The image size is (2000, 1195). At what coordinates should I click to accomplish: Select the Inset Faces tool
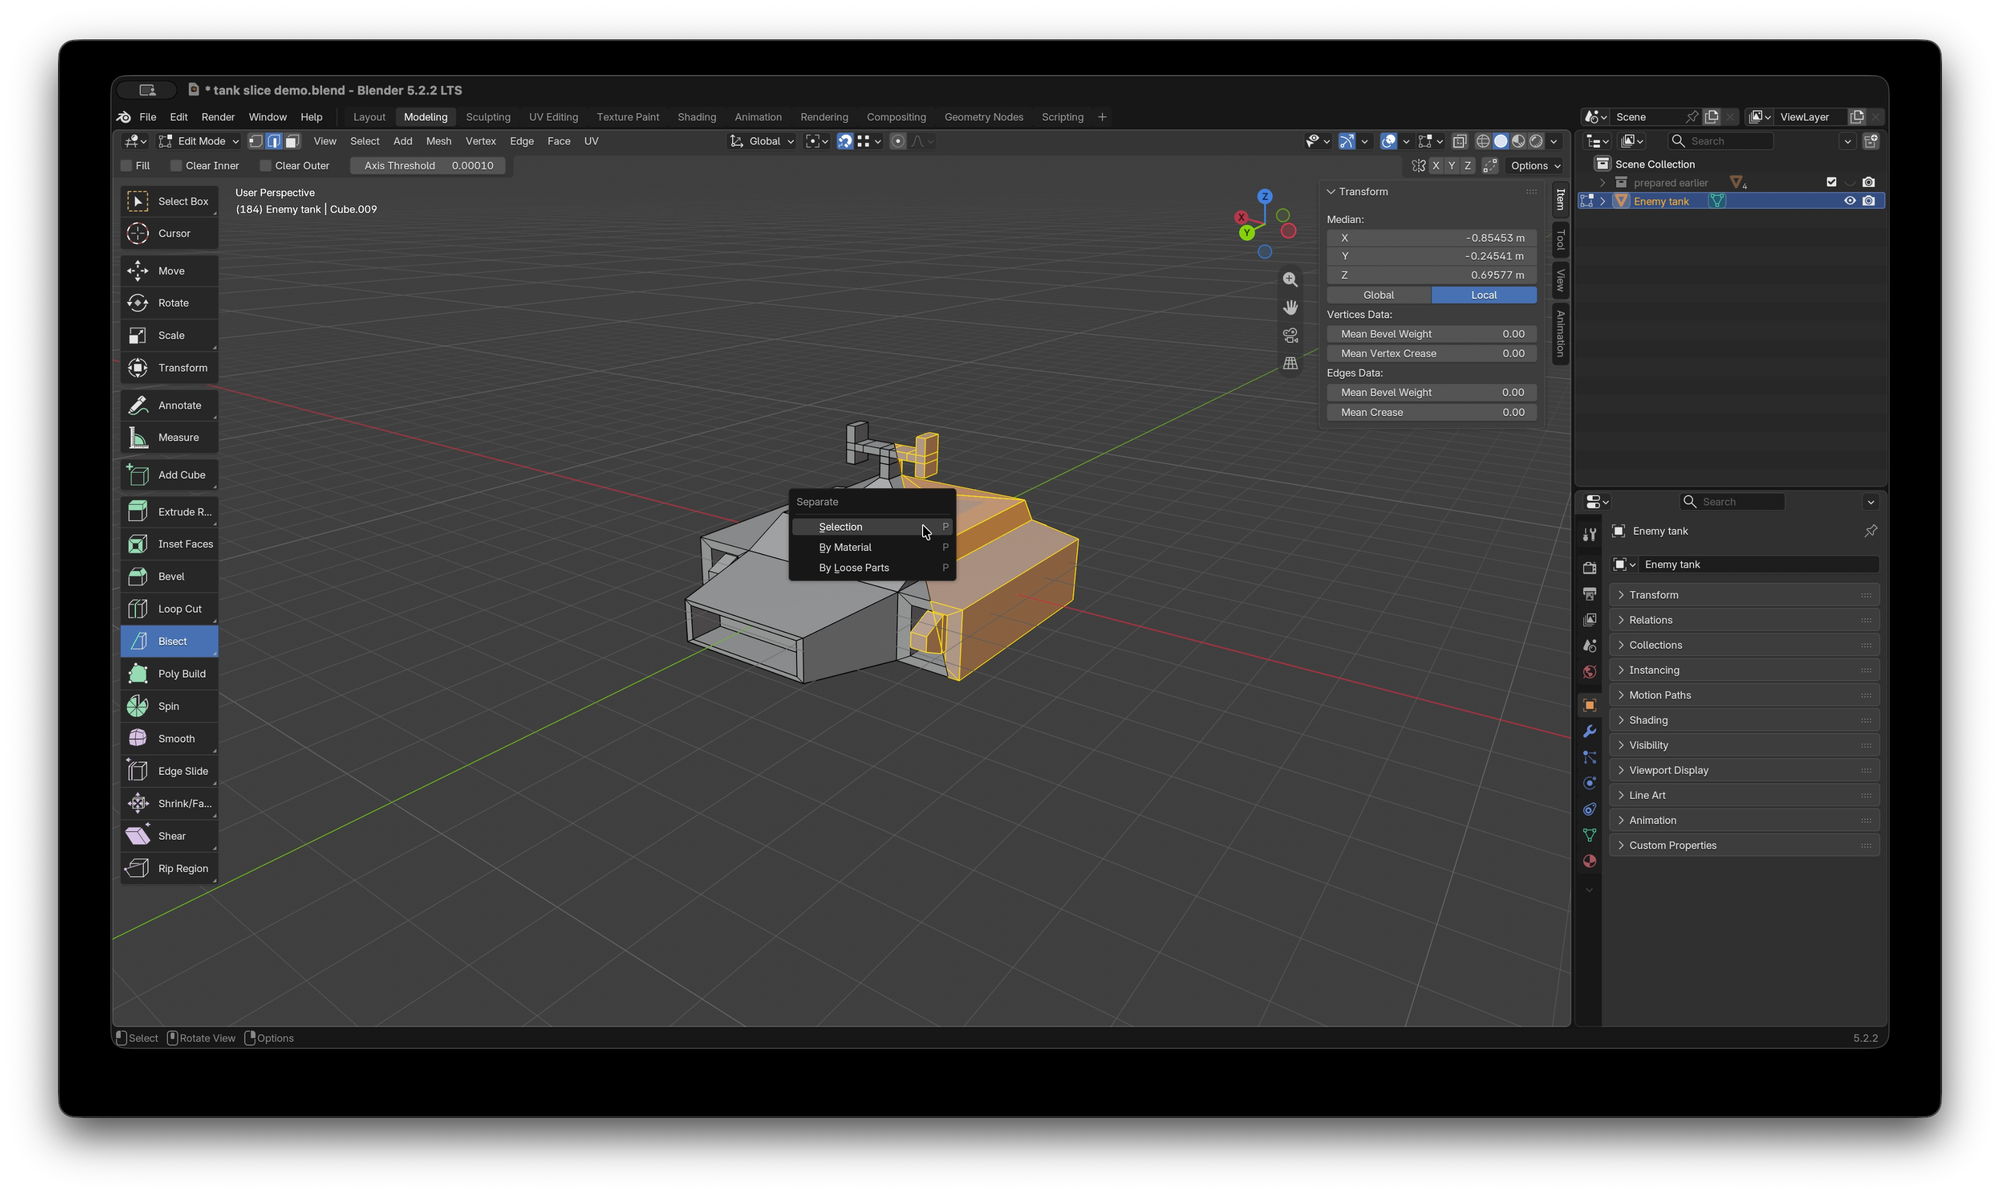[169, 544]
